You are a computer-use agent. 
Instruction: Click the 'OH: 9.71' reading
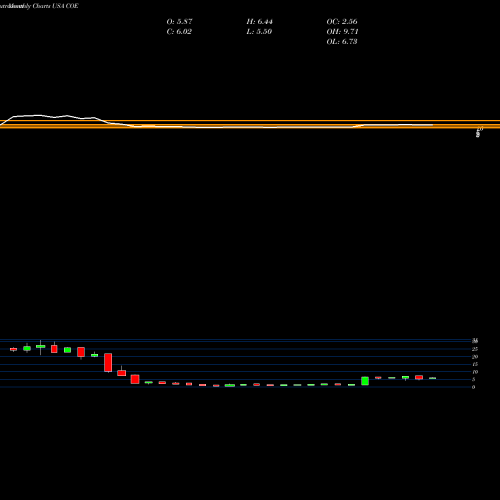342,31
